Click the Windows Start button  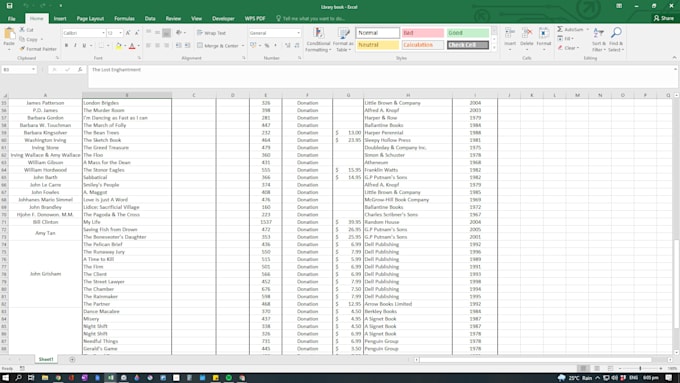tap(6, 378)
